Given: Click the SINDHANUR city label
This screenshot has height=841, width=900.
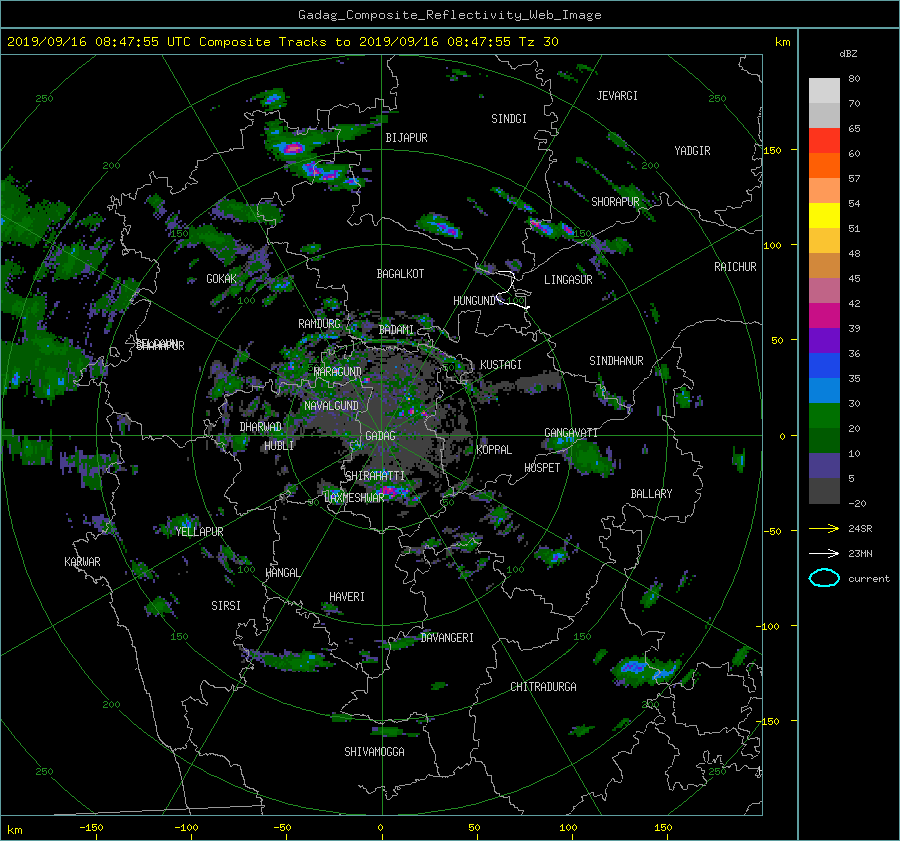Looking at the screenshot, I should click(x=616, y=361).
